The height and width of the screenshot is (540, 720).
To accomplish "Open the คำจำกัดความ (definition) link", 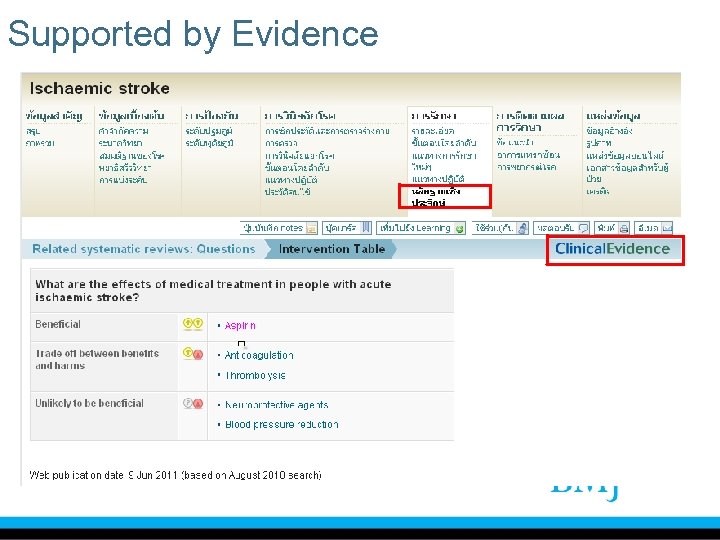I will pyautogui.click(x=123, y=131).
